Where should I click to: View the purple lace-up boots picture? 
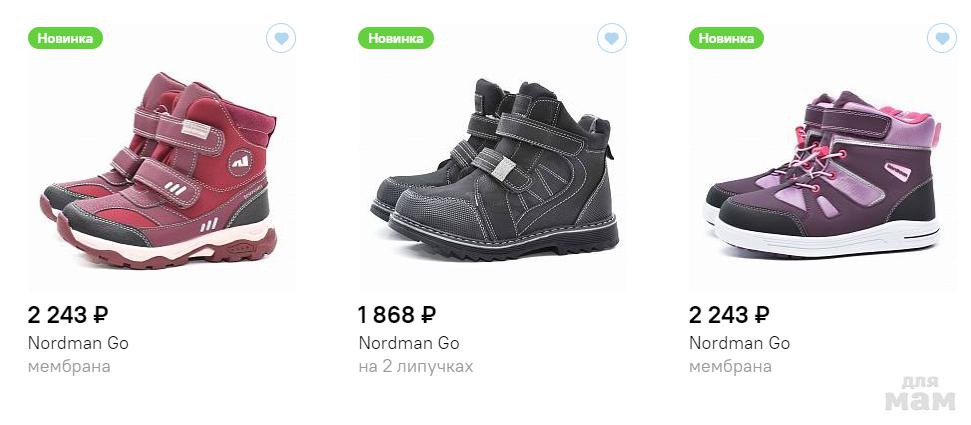point(822,170)
